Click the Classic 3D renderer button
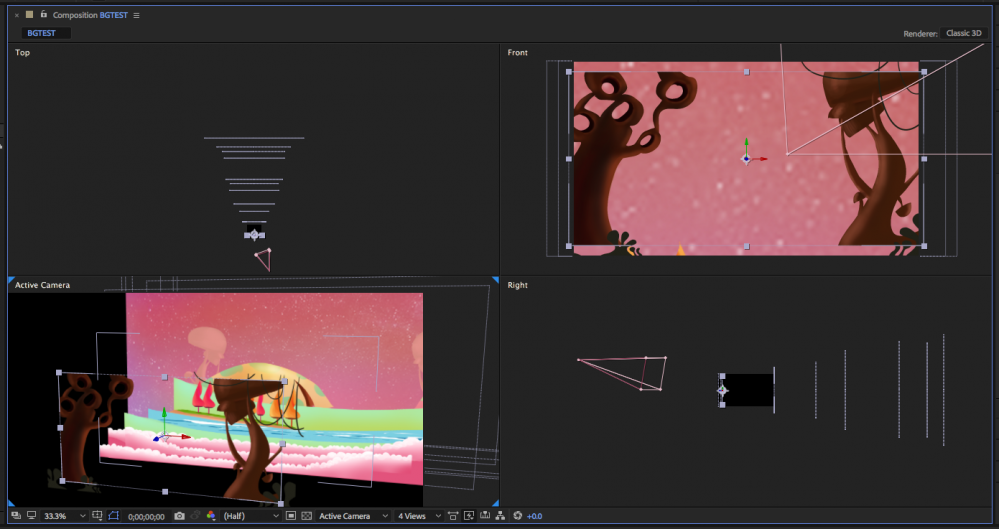This screenshot has height=529, width=999. 964,33
